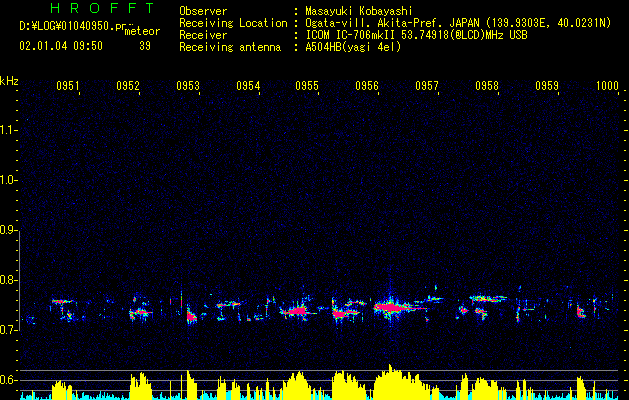Click the kHz axis unit label
The width and height of the screenshot is (629, 400).
tap(9, 81)
